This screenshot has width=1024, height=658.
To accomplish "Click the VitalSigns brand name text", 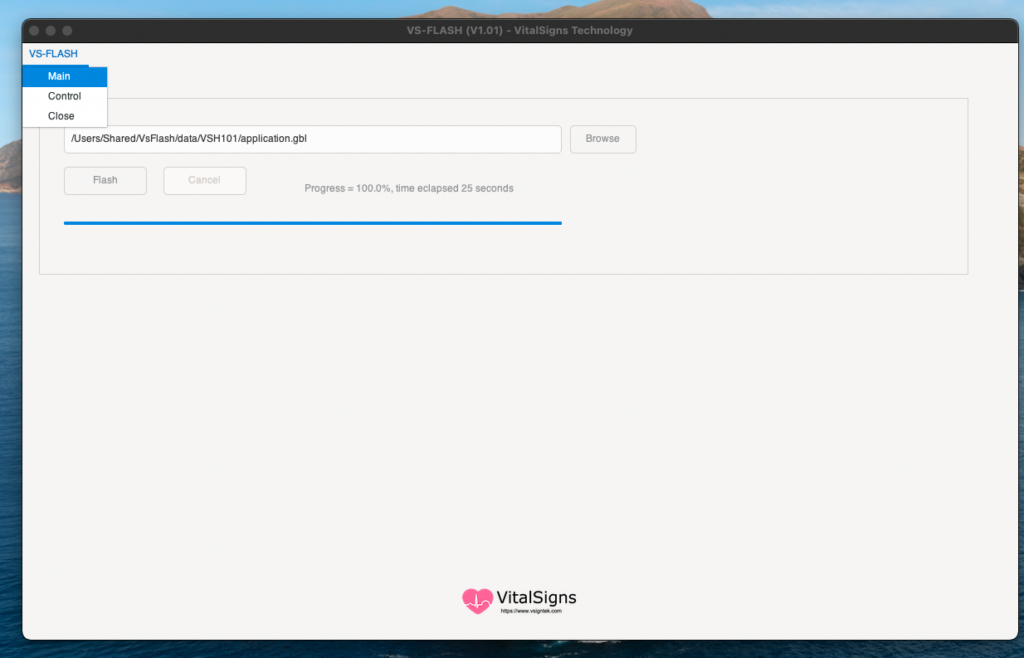I will pyautogui.click(x=536, y=597).
